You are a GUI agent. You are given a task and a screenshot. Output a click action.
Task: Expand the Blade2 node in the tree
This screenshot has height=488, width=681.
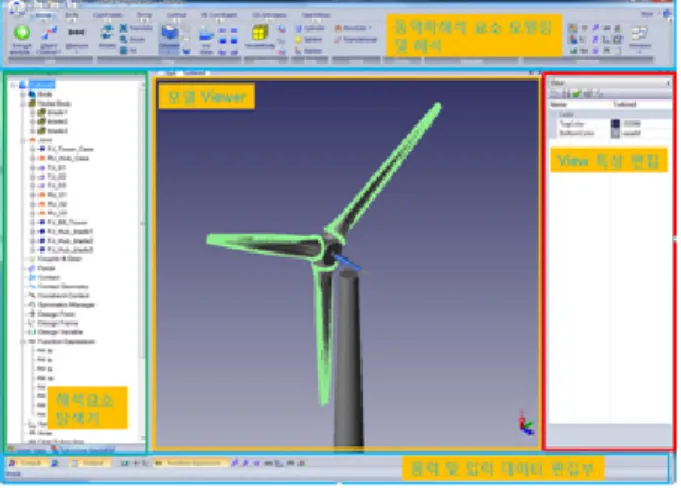coord(32,122)
